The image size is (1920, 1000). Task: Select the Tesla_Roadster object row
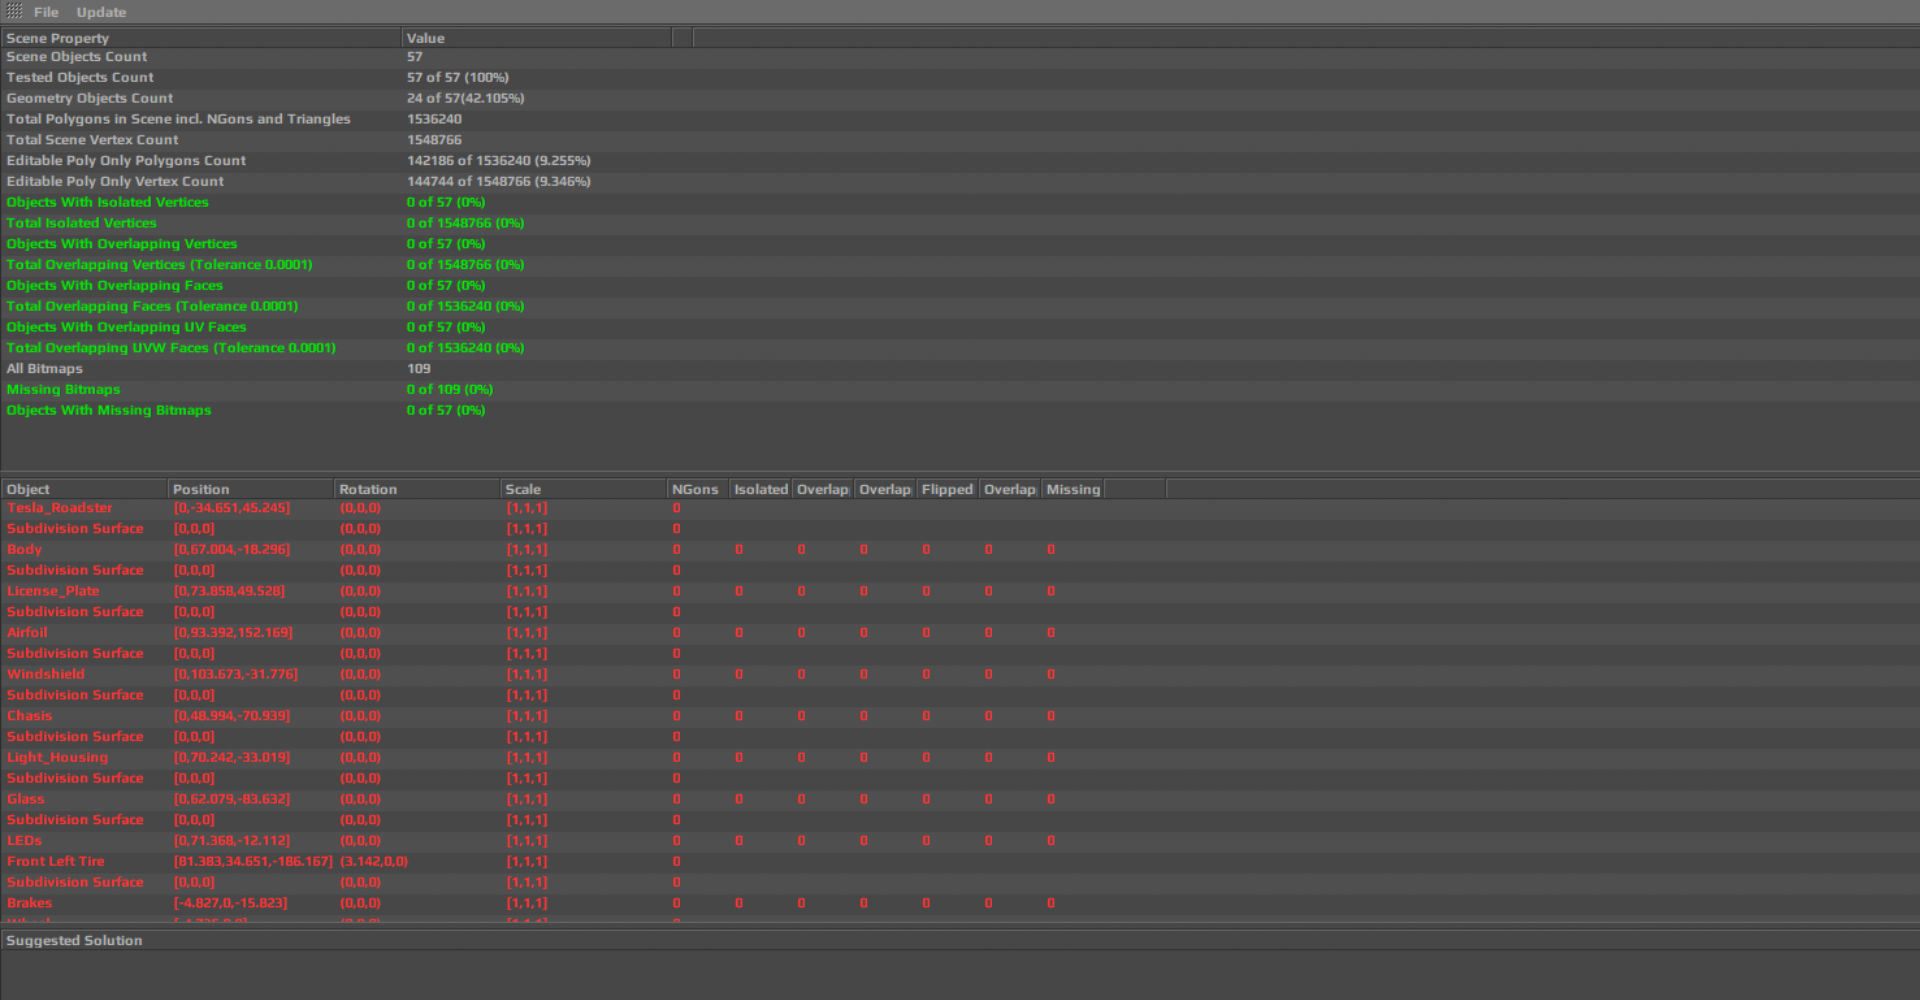960,508
